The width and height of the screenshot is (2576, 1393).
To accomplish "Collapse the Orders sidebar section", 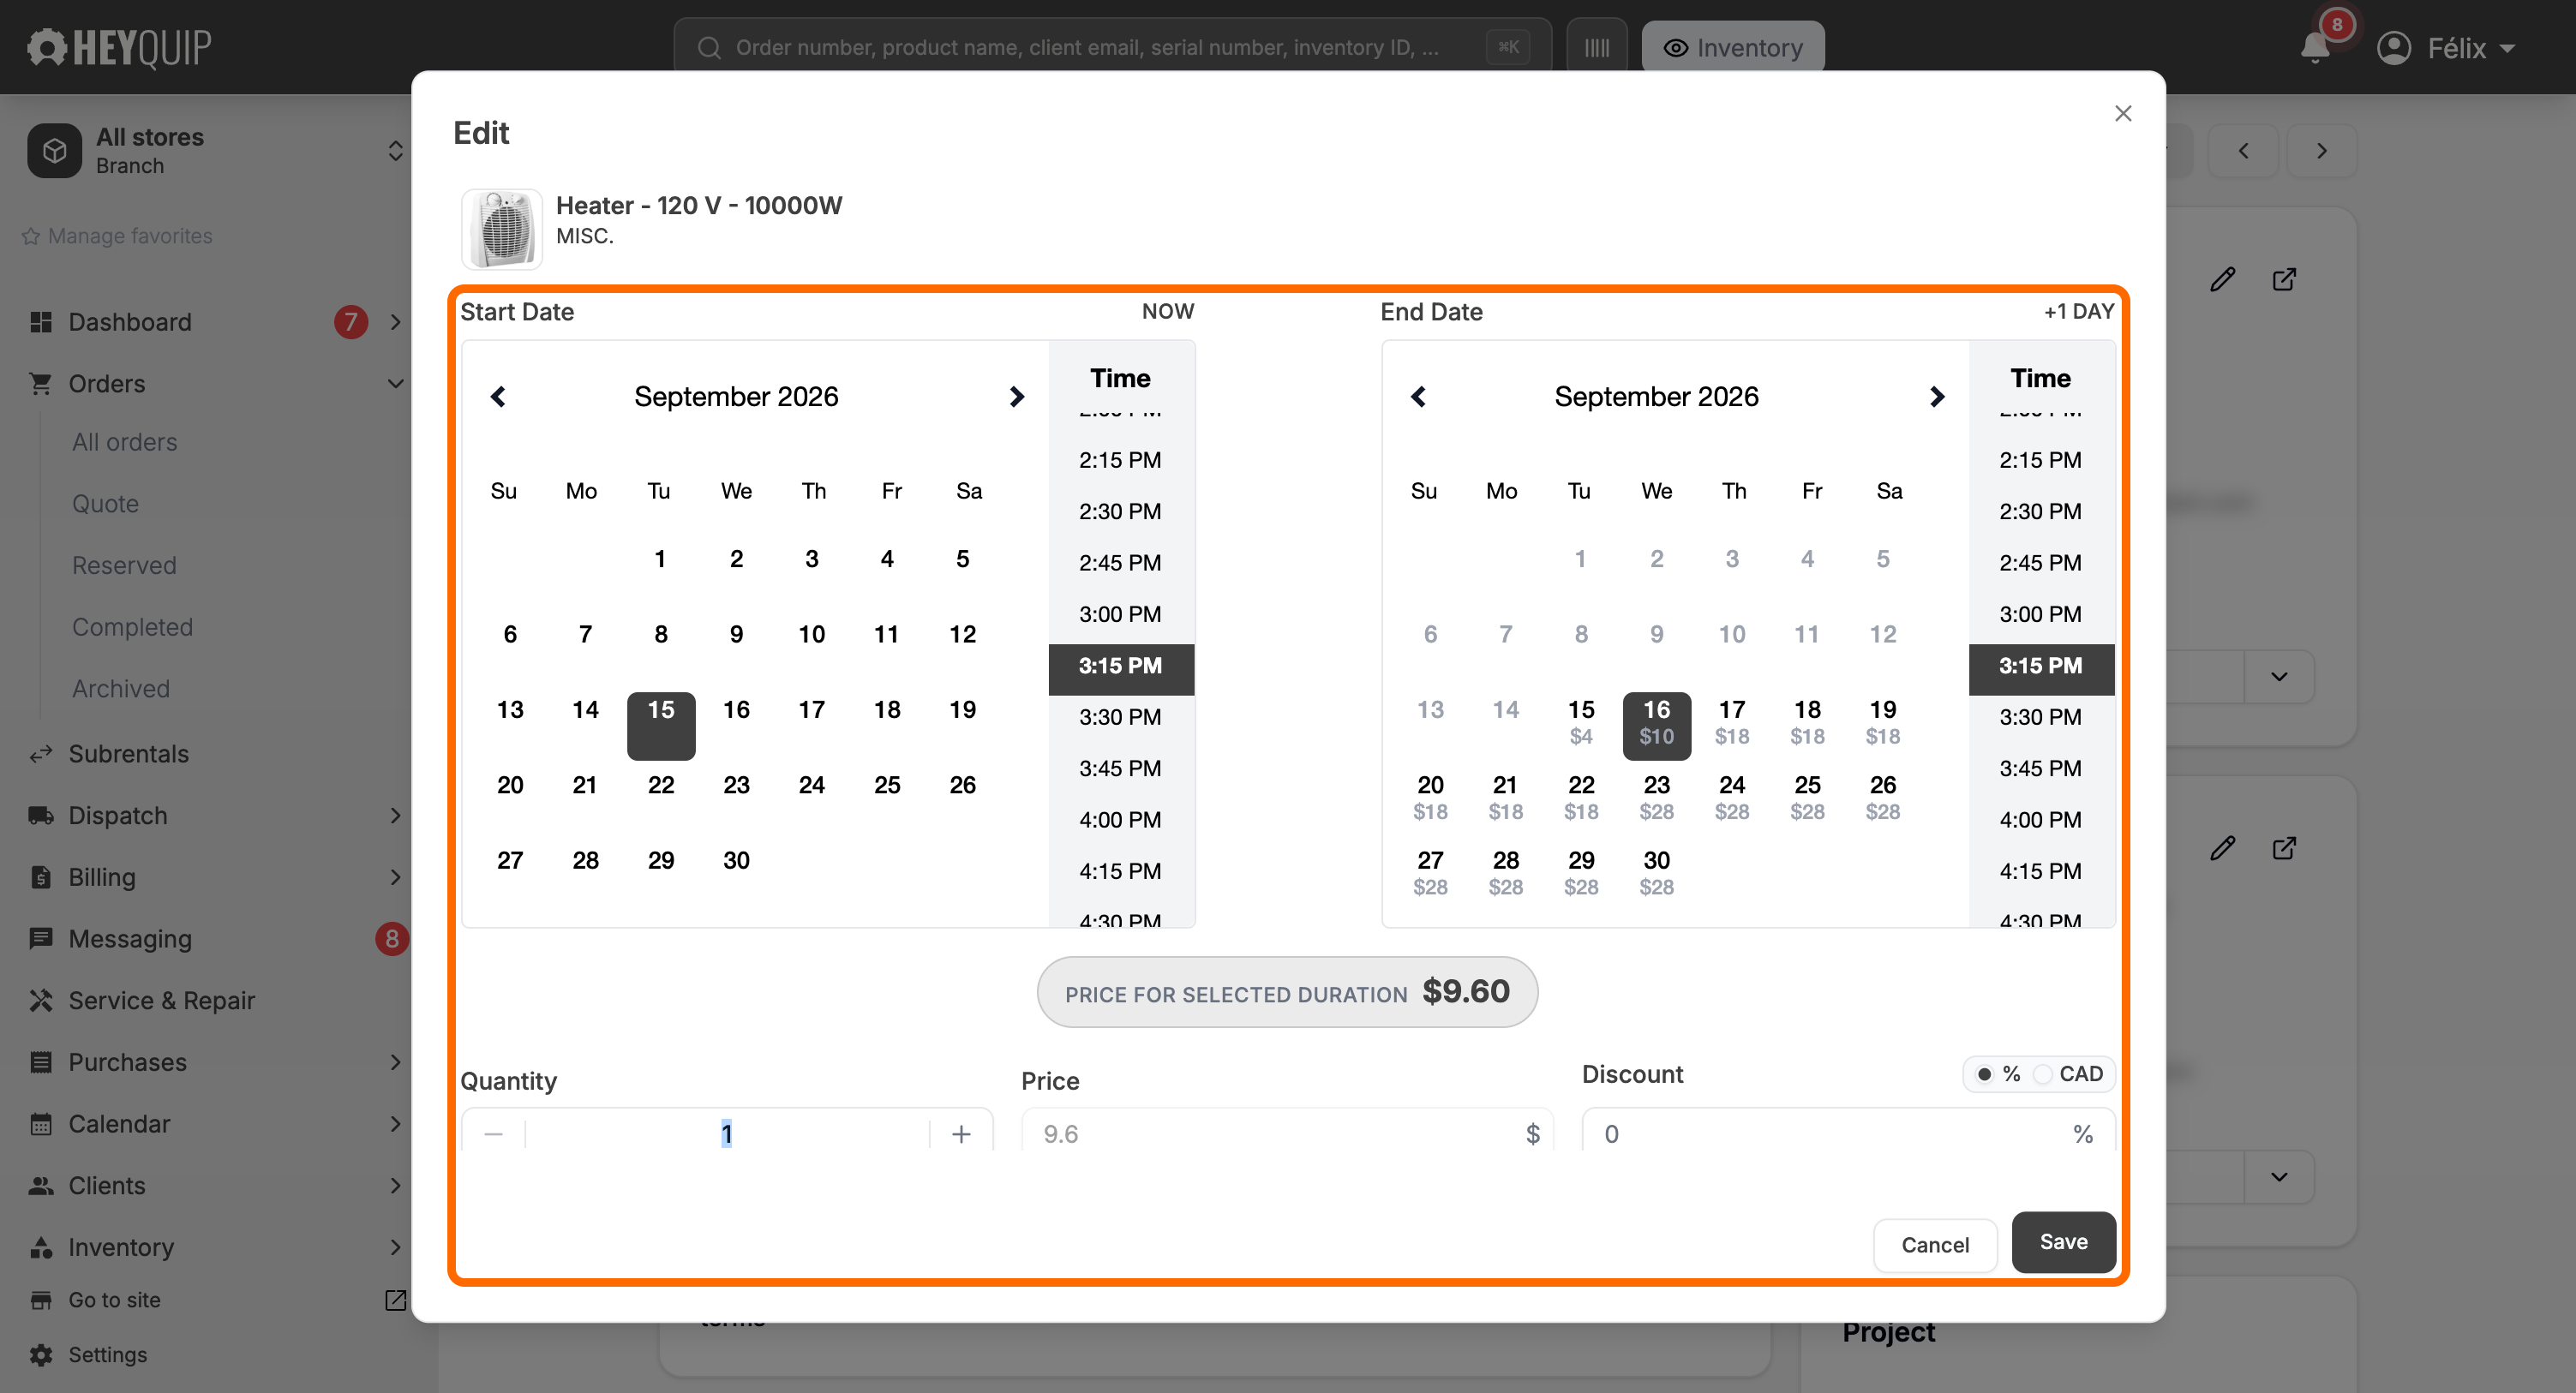I will pos(395,384).
